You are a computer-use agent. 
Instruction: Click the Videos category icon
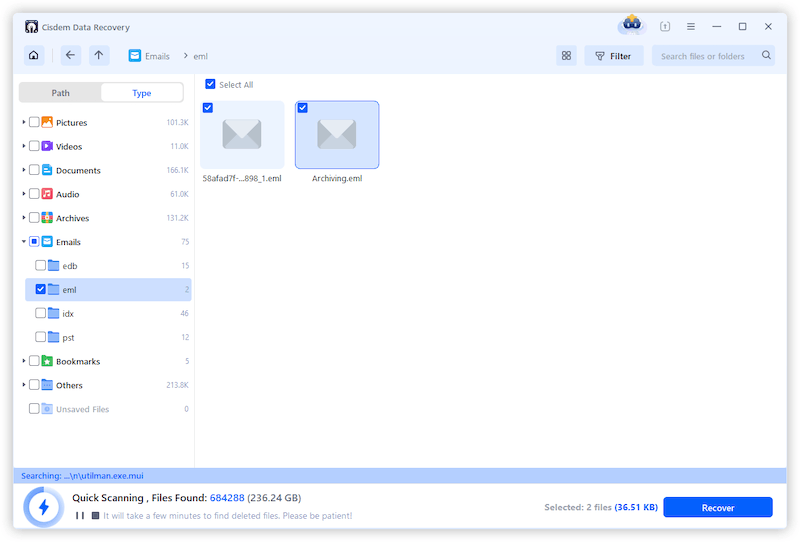(47, 146)
